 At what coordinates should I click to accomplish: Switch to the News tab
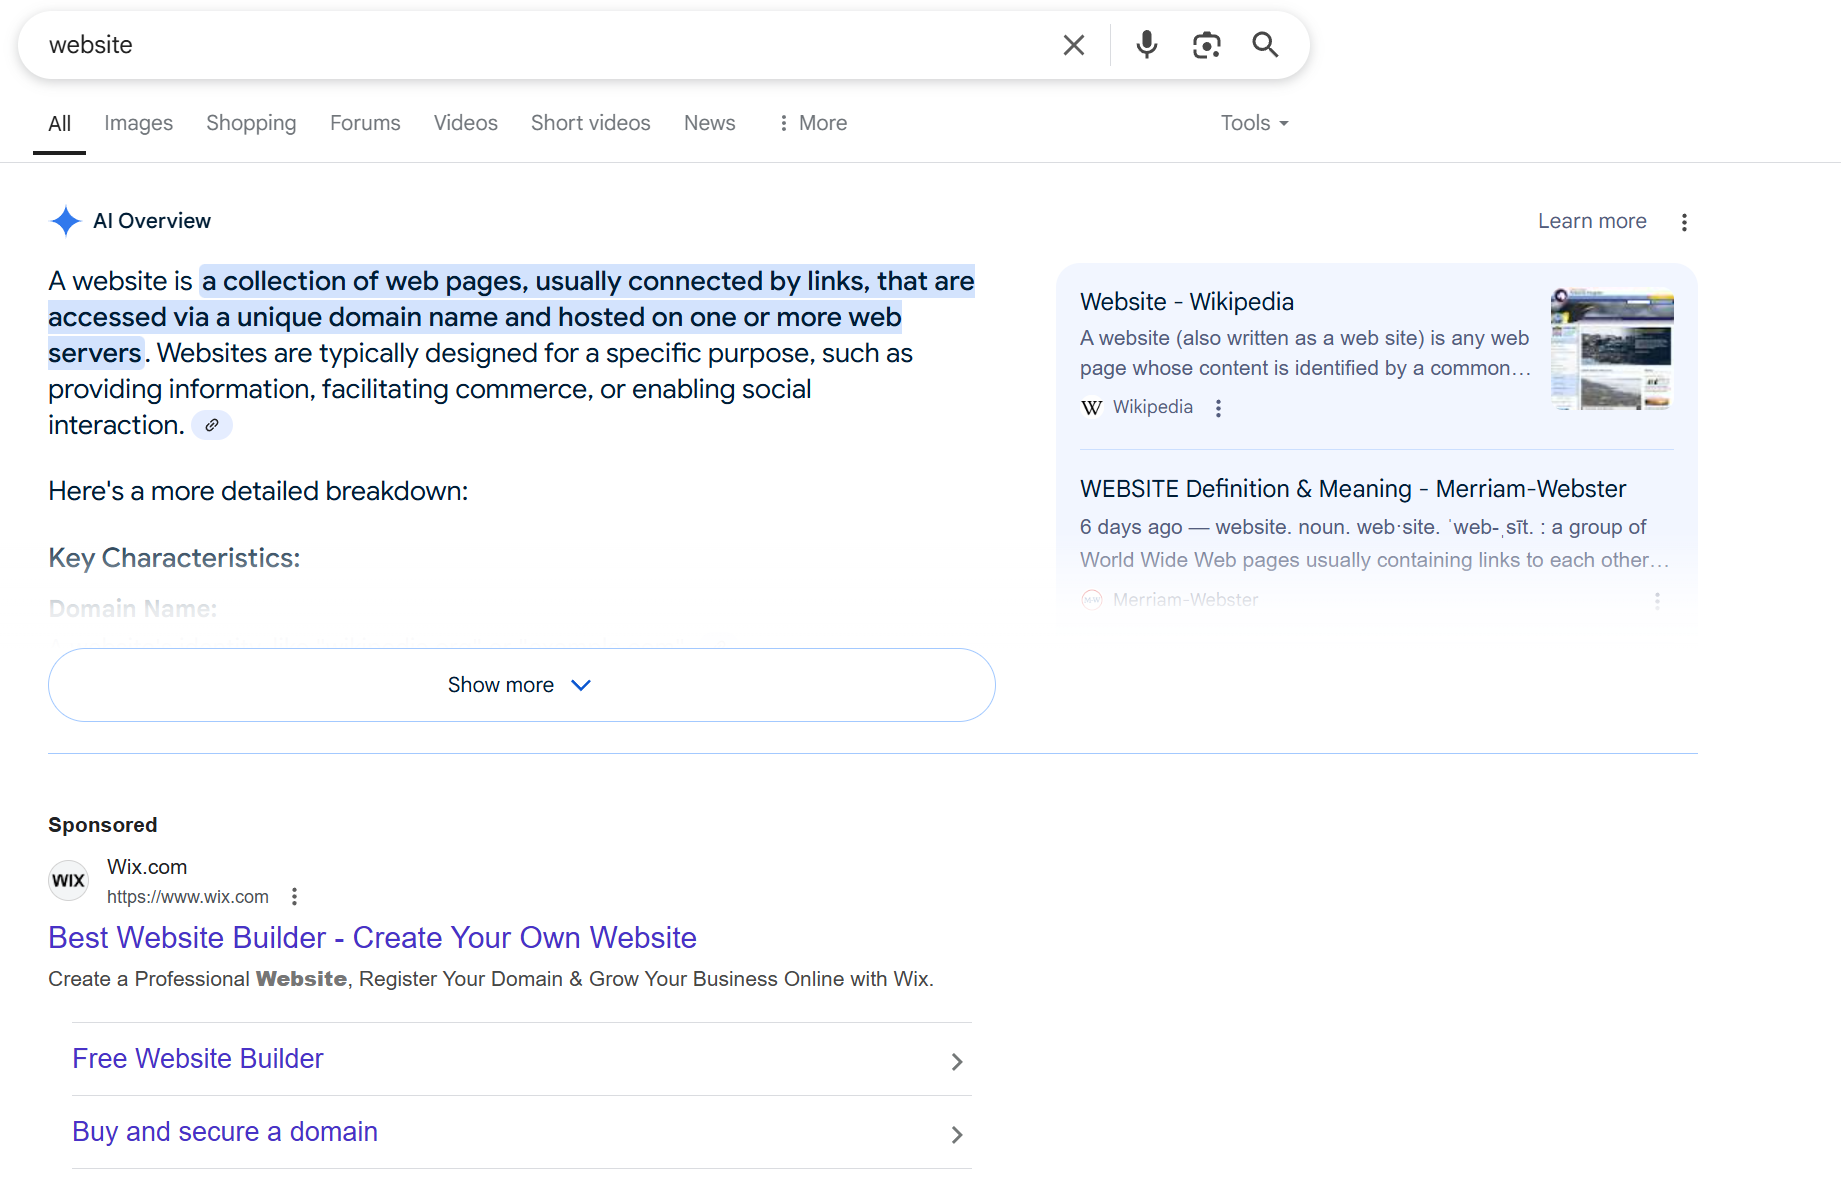tap(709, 122)
